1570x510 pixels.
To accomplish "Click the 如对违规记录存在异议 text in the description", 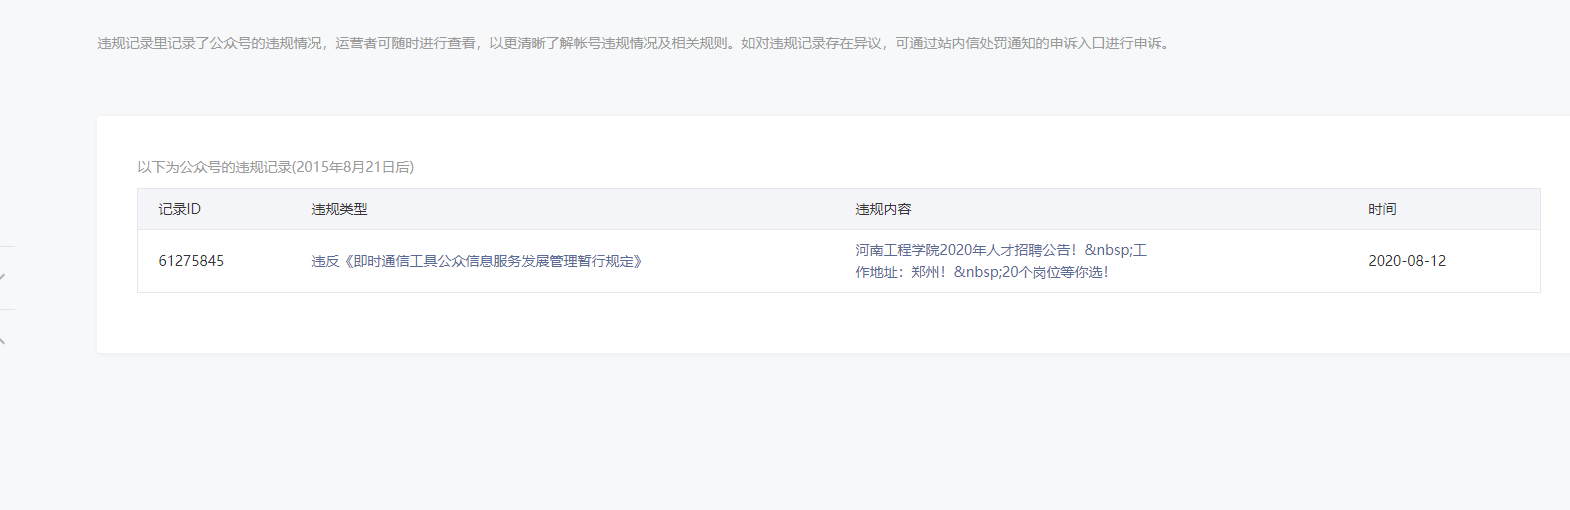I will click(811, 43).
